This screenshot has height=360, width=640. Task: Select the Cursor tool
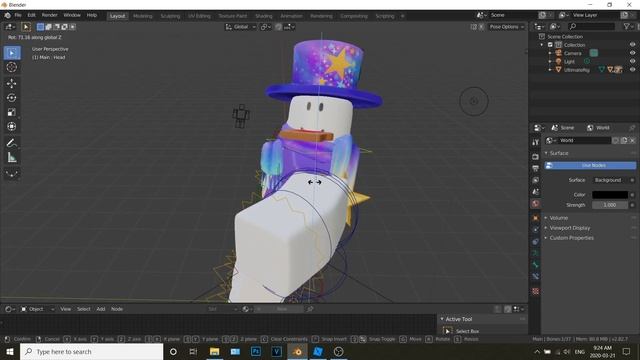pyautogui.click(x=12, y=67)
